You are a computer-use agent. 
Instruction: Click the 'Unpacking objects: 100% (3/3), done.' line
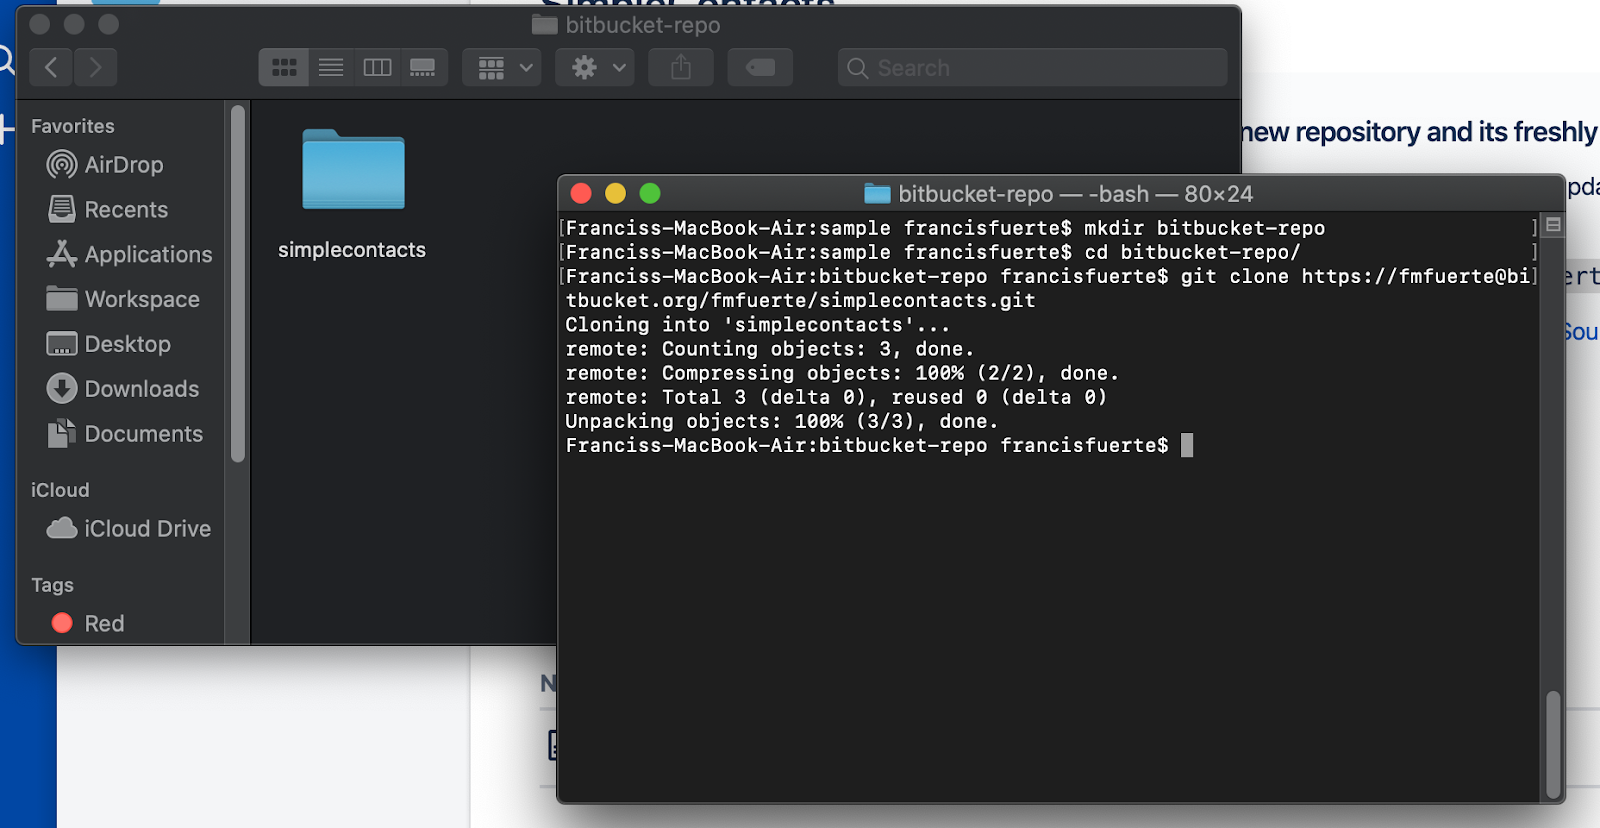tap(782, 421)
